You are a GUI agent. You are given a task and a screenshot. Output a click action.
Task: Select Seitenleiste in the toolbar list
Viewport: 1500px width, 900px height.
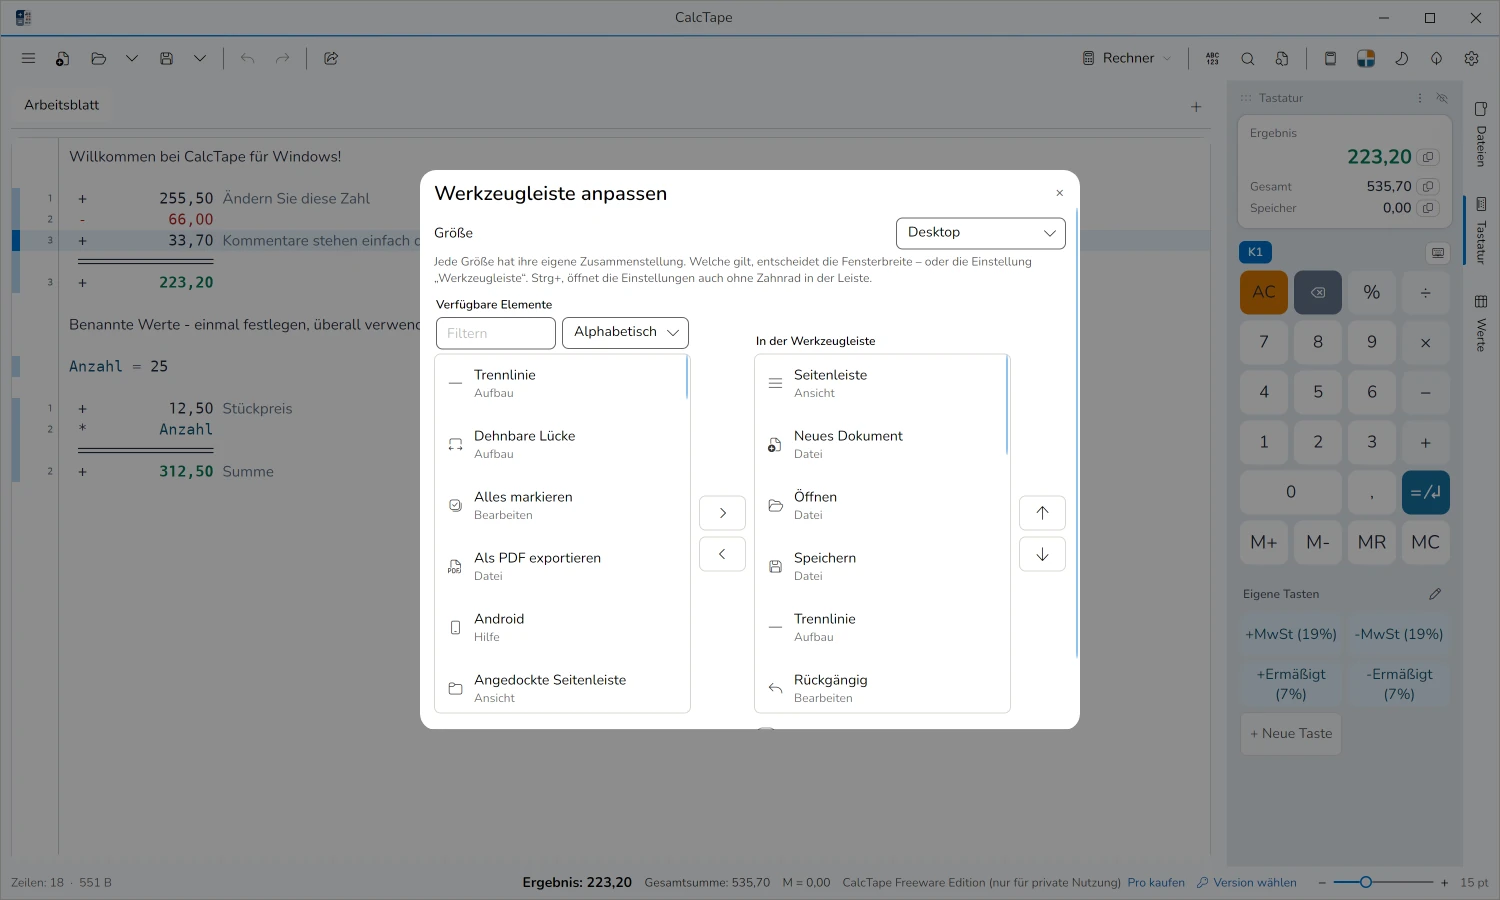tap(880, 383)
